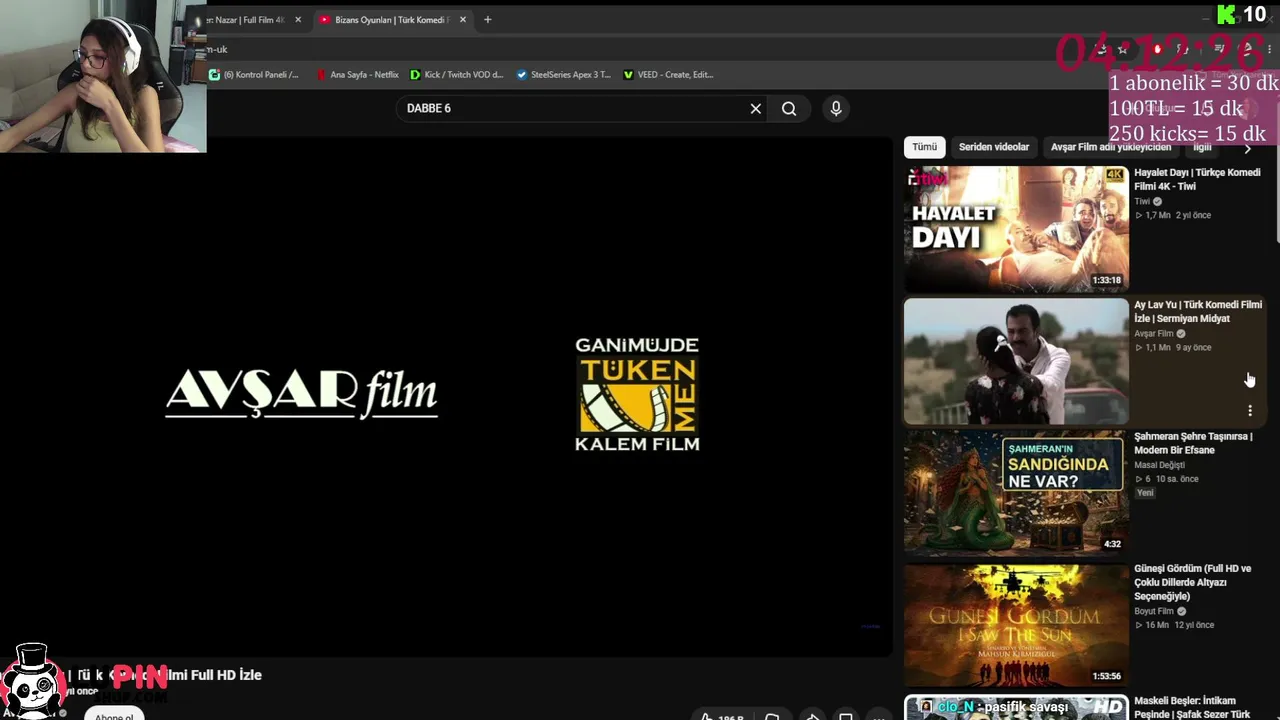1280x720 pixels.
Task: Open the Kick / Twitch VOD bookmark
Action: [x=457, y=75]
